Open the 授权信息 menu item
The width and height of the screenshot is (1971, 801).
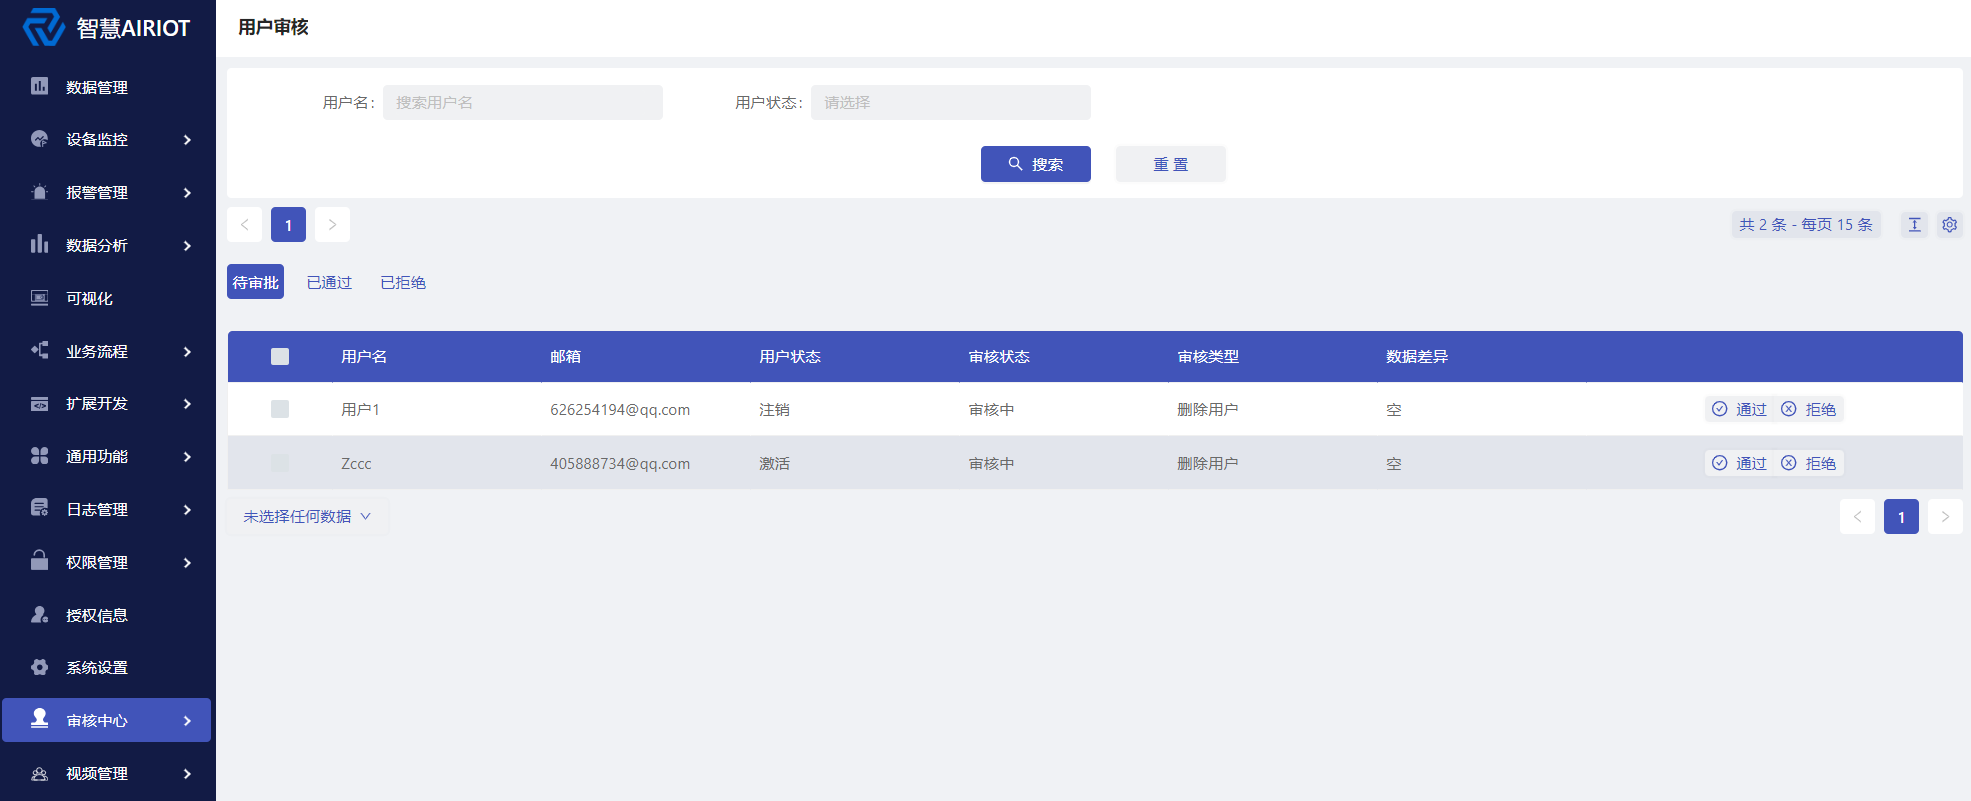[107, 615]
